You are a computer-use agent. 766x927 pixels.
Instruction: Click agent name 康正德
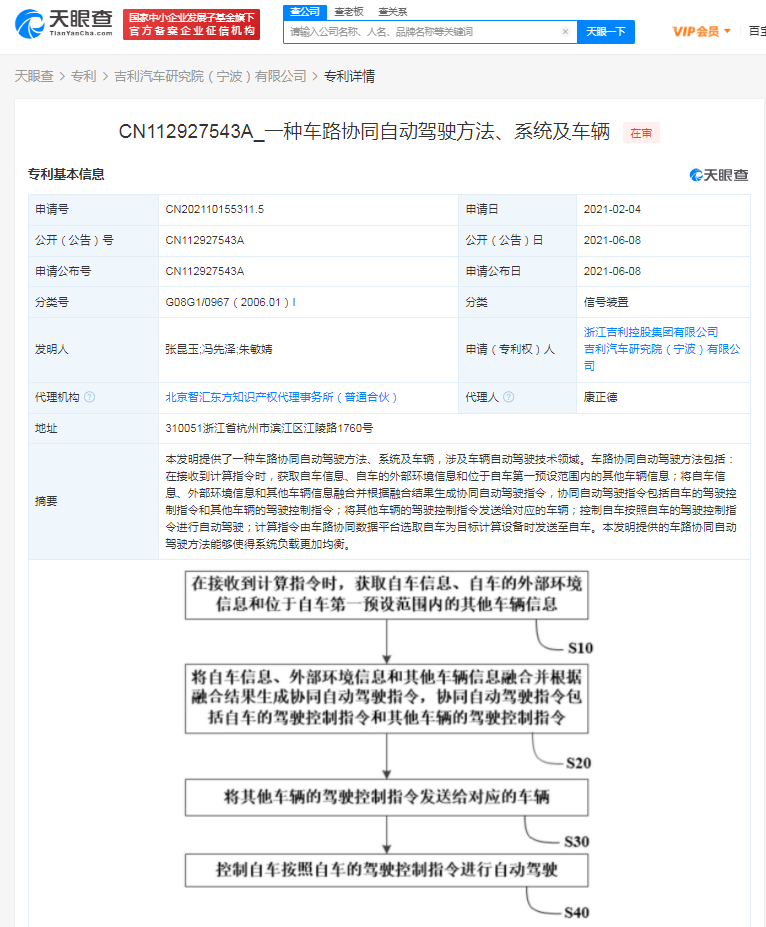click(601, 397)
